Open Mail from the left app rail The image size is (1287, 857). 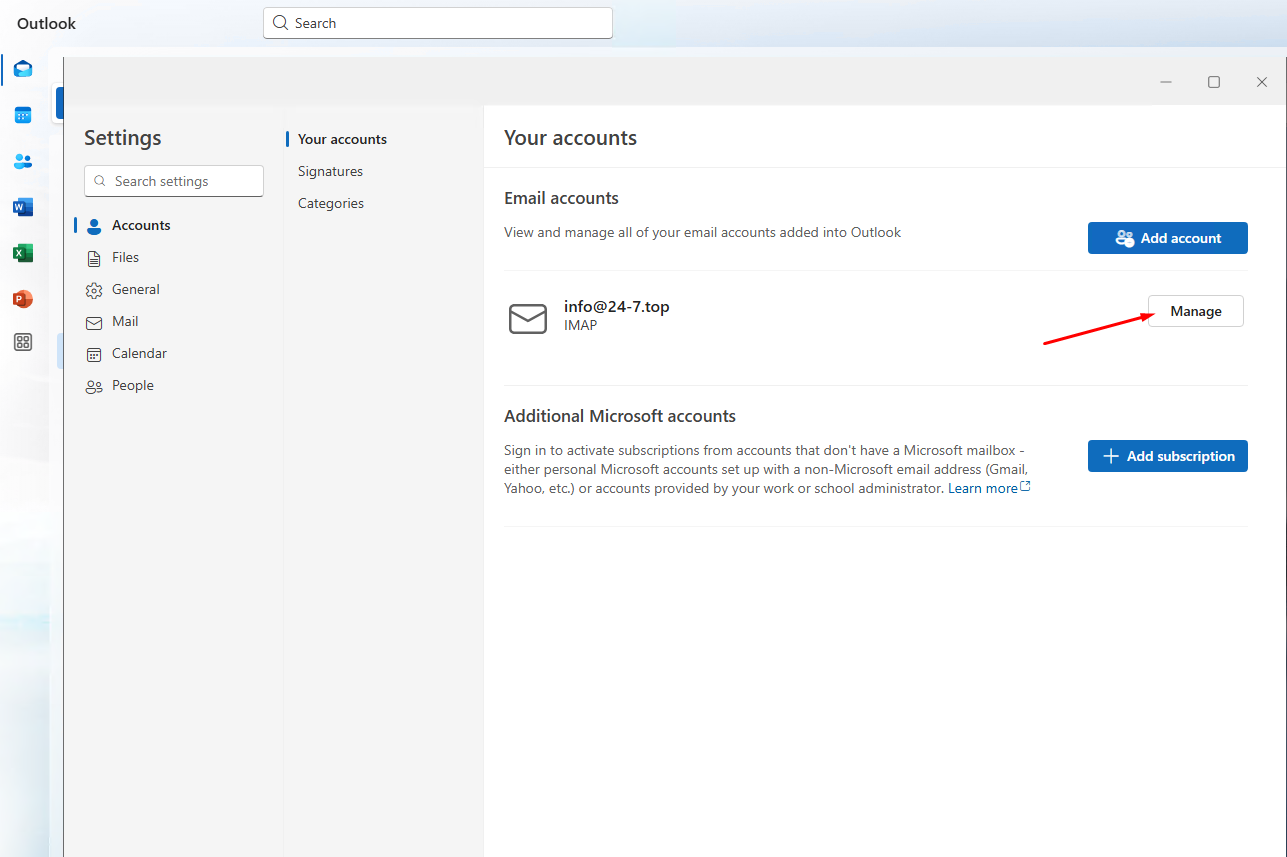tap(23, 69)
